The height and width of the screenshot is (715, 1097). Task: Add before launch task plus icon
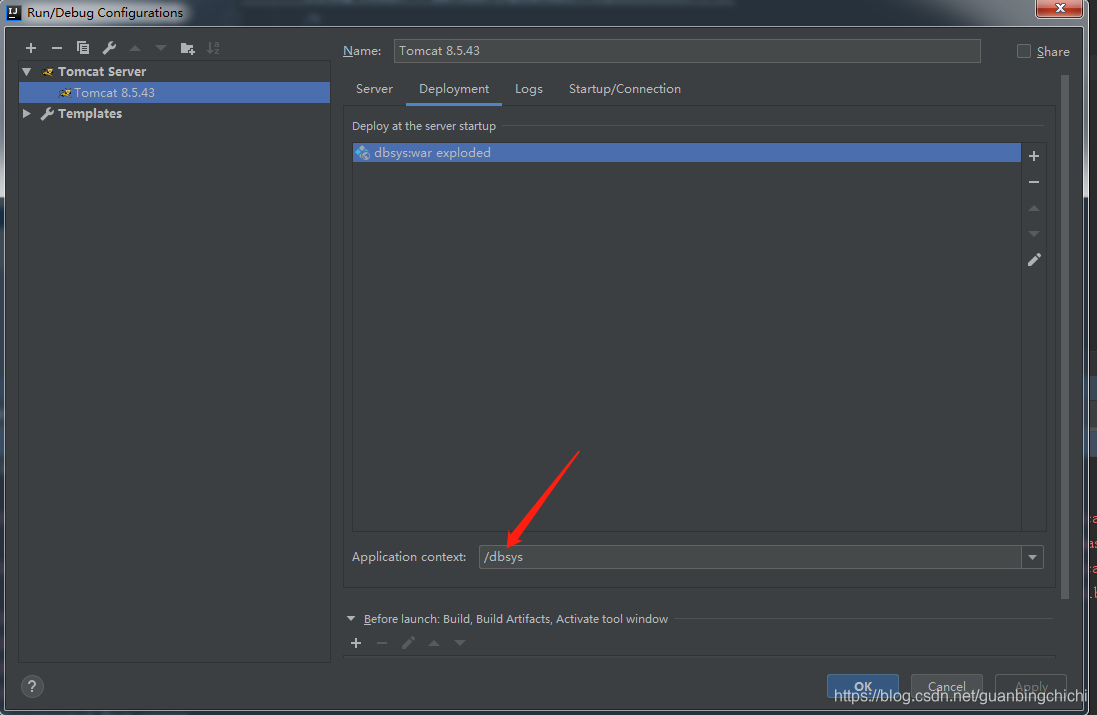(356, 643)
